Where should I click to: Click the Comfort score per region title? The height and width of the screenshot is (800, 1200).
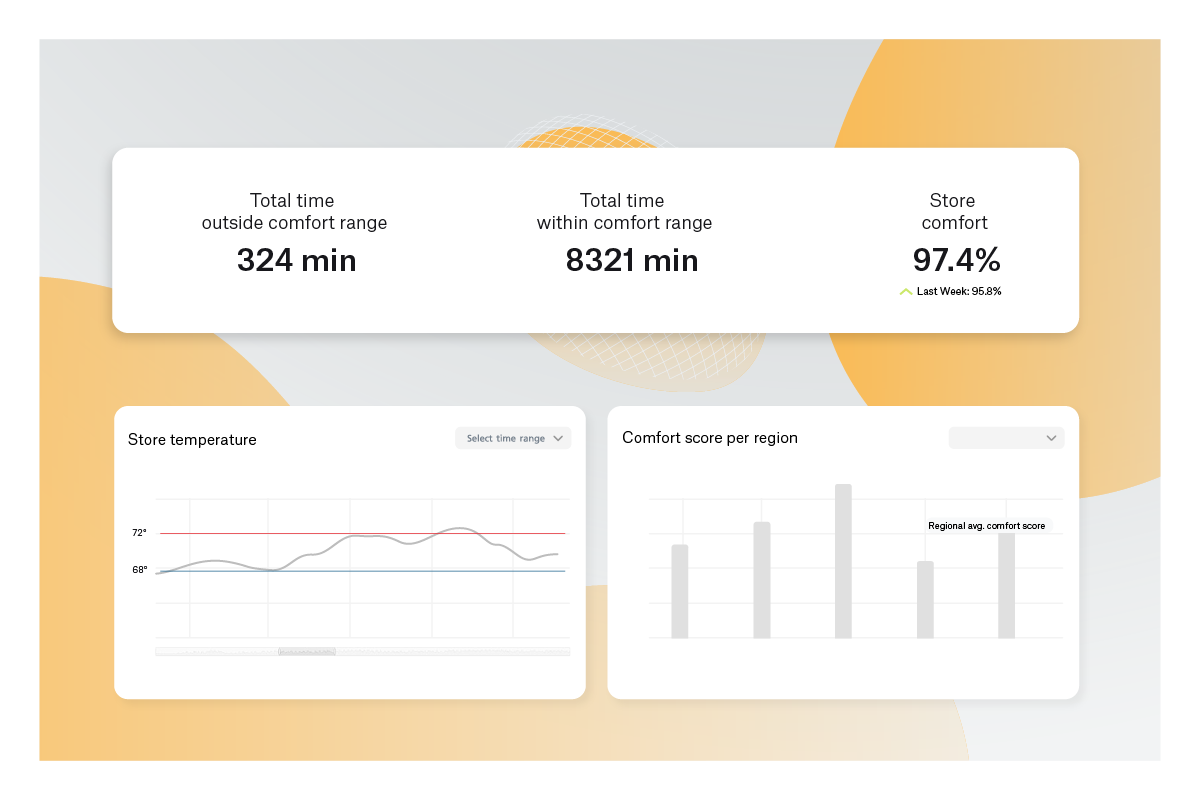click(710, 438)
